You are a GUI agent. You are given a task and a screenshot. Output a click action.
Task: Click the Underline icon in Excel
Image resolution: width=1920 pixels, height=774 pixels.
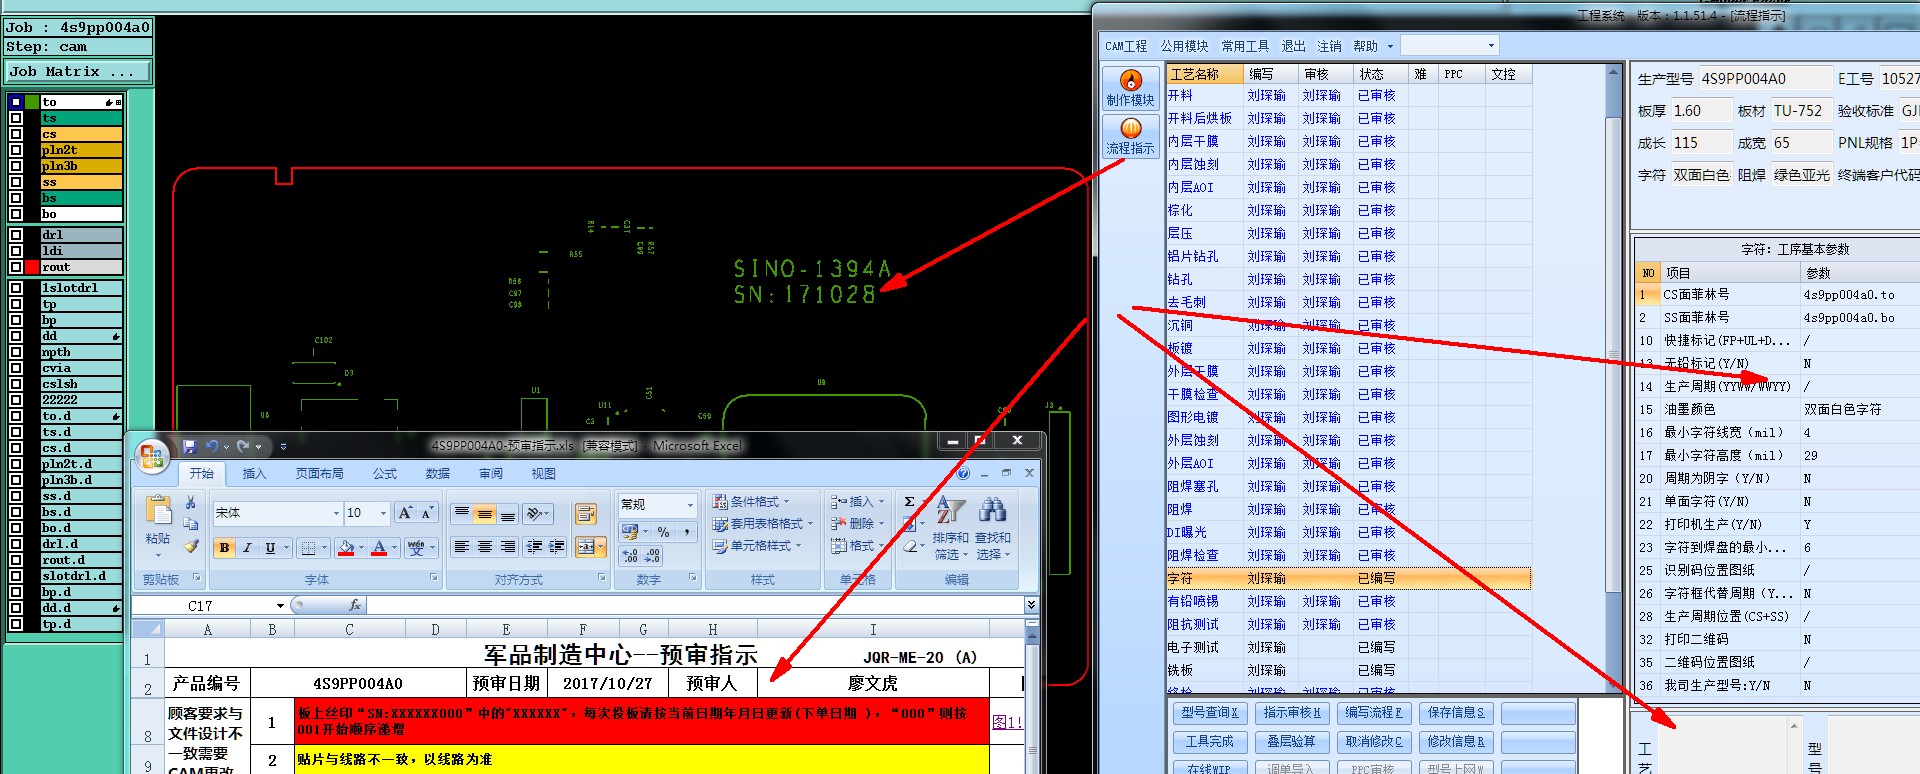click(270, 547)
